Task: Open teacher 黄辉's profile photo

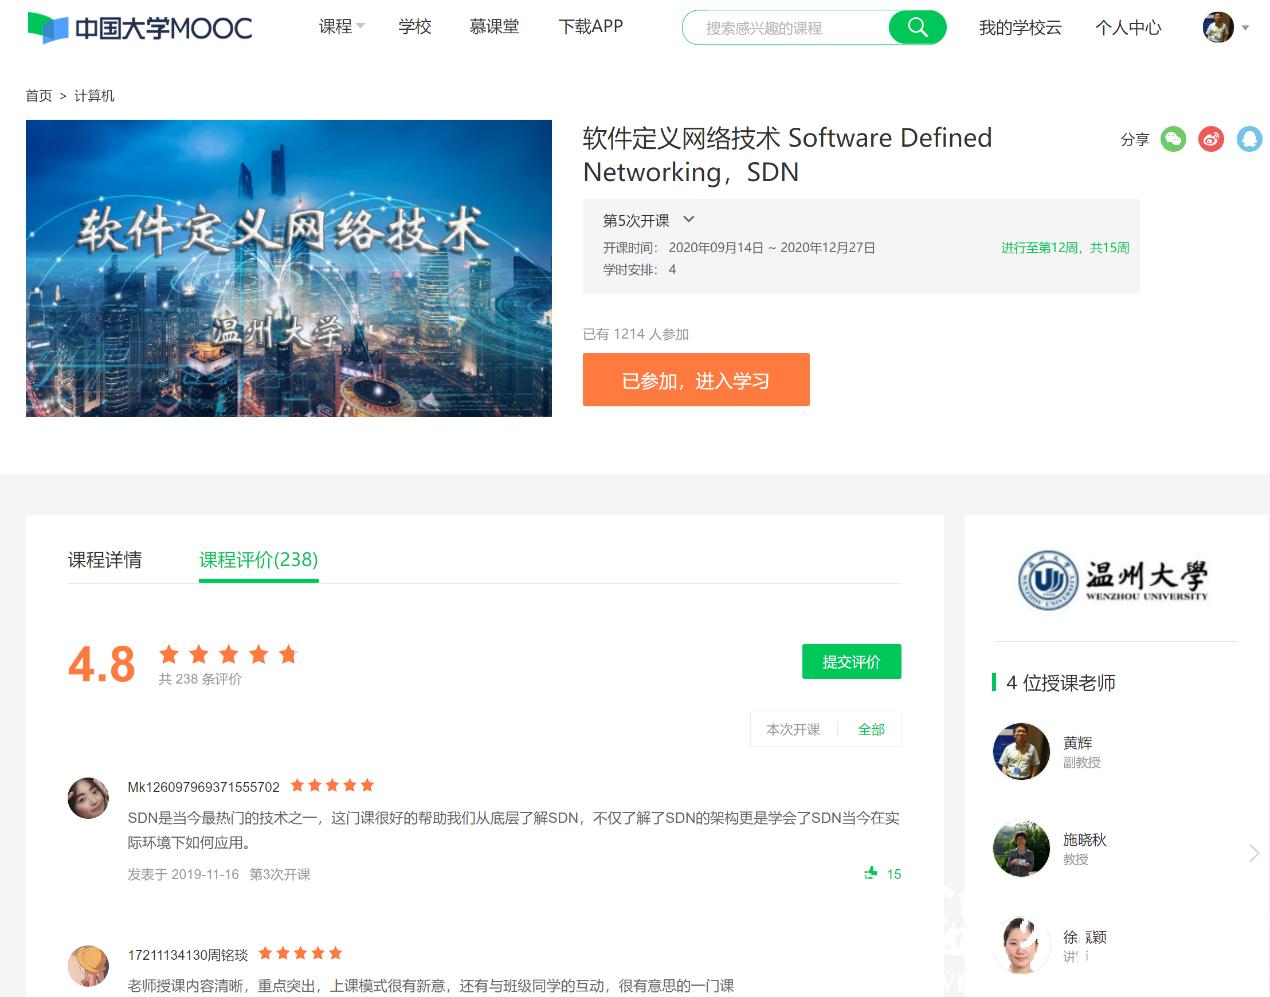Action: [x=1021, y=751]
